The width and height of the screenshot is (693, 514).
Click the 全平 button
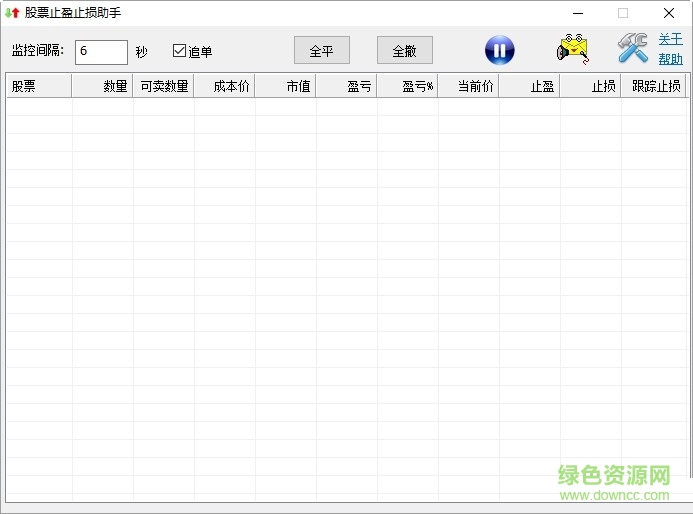tap(322, 50)
